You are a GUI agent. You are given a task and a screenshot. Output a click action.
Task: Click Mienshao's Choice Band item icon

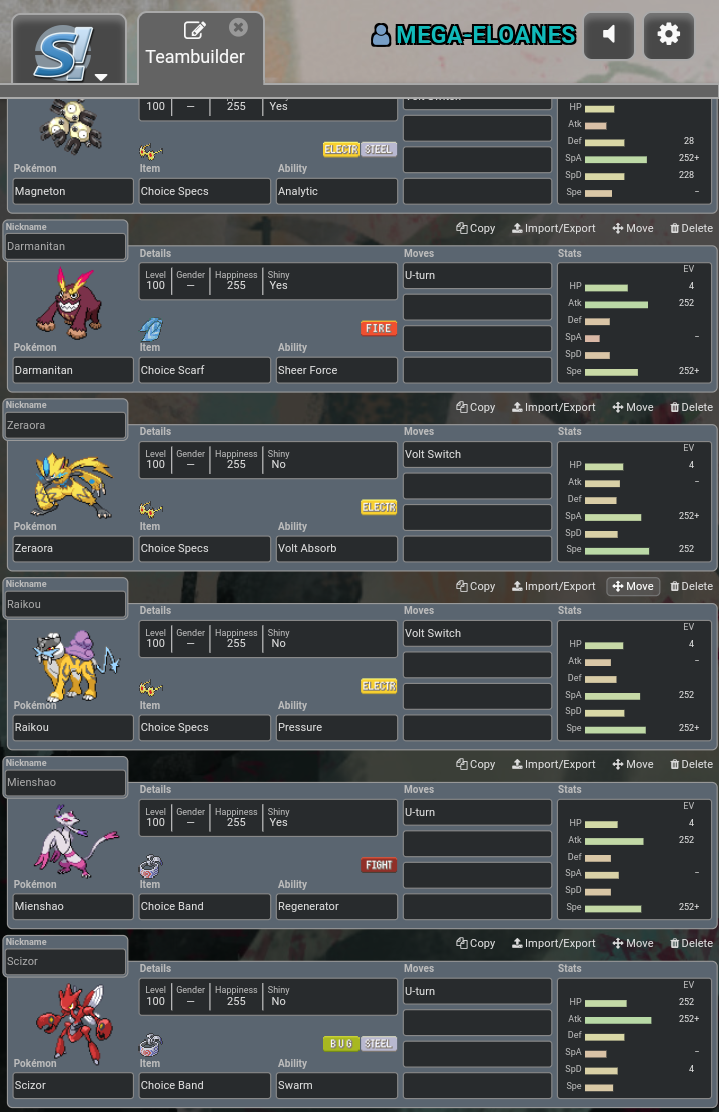click(151, 866)
